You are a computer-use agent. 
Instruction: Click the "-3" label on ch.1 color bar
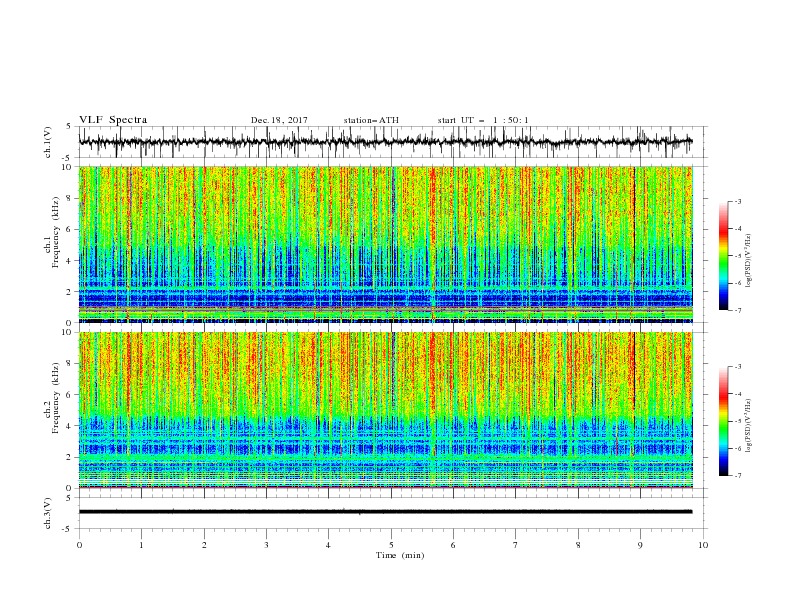[x=737, y=201]
